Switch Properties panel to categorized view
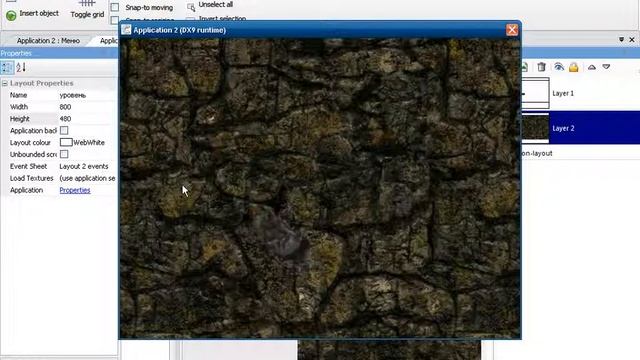This screenshot has height=360, width=640. (x=7, y=67)
